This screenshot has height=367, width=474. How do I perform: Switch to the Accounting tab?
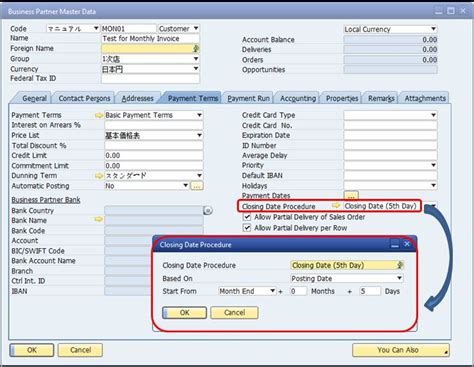(298, 98)
